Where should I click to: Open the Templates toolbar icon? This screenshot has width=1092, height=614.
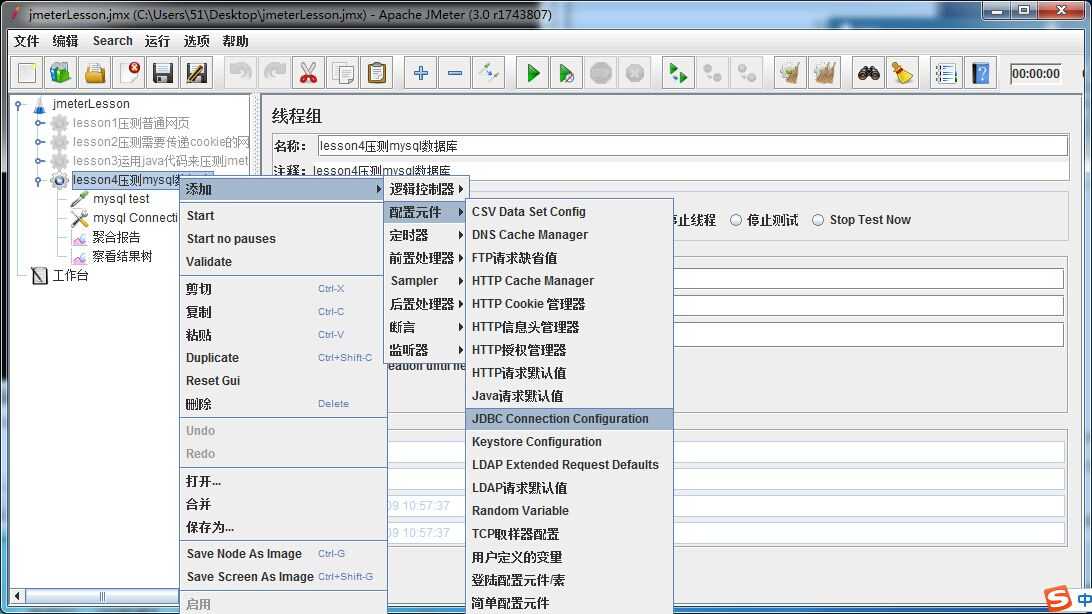61,73
